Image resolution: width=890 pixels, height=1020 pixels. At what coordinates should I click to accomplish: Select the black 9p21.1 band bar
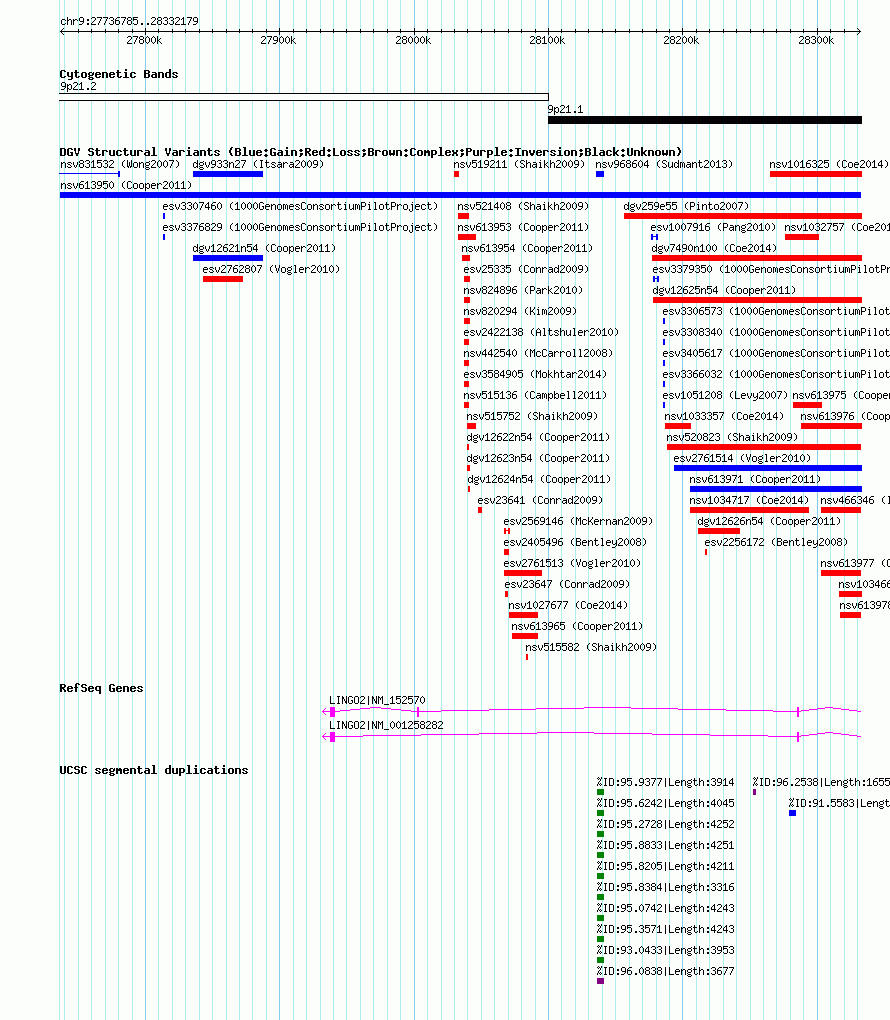tap(705, 120)
